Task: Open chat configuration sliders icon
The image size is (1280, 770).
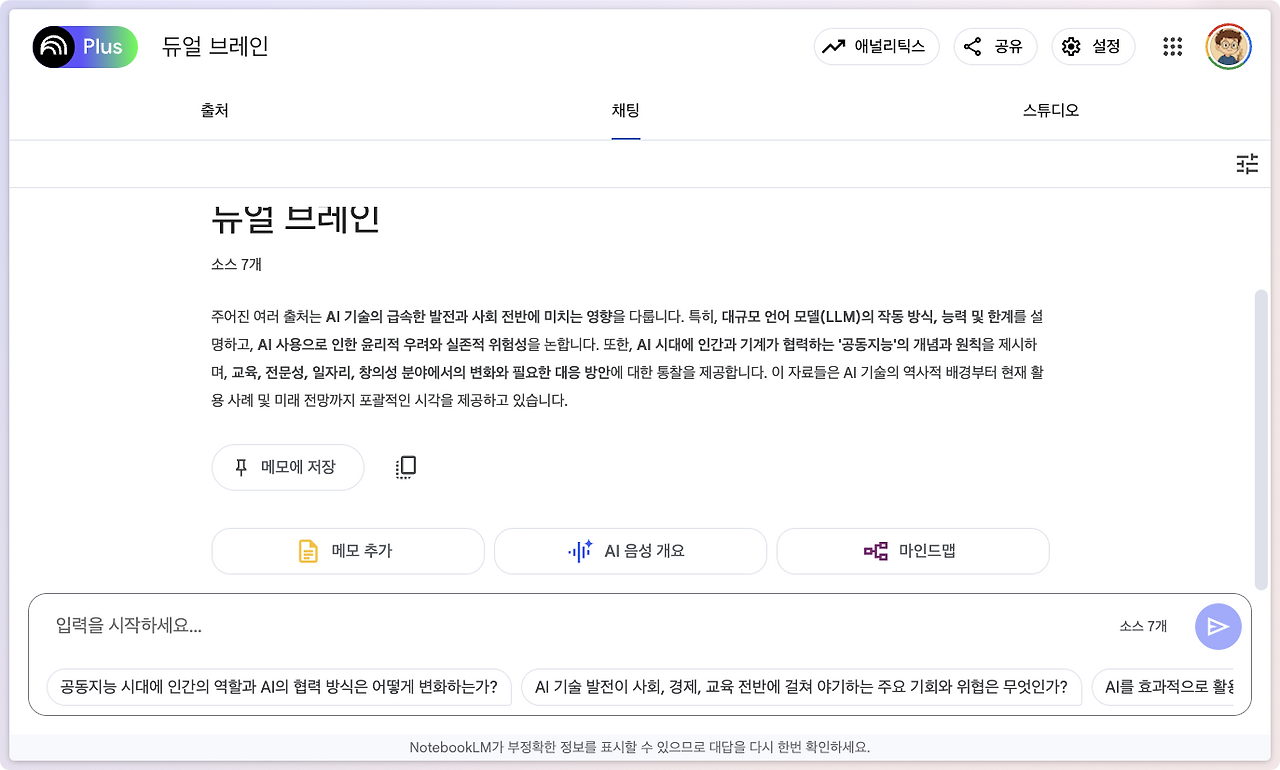Action: [x=1247, y=164]
